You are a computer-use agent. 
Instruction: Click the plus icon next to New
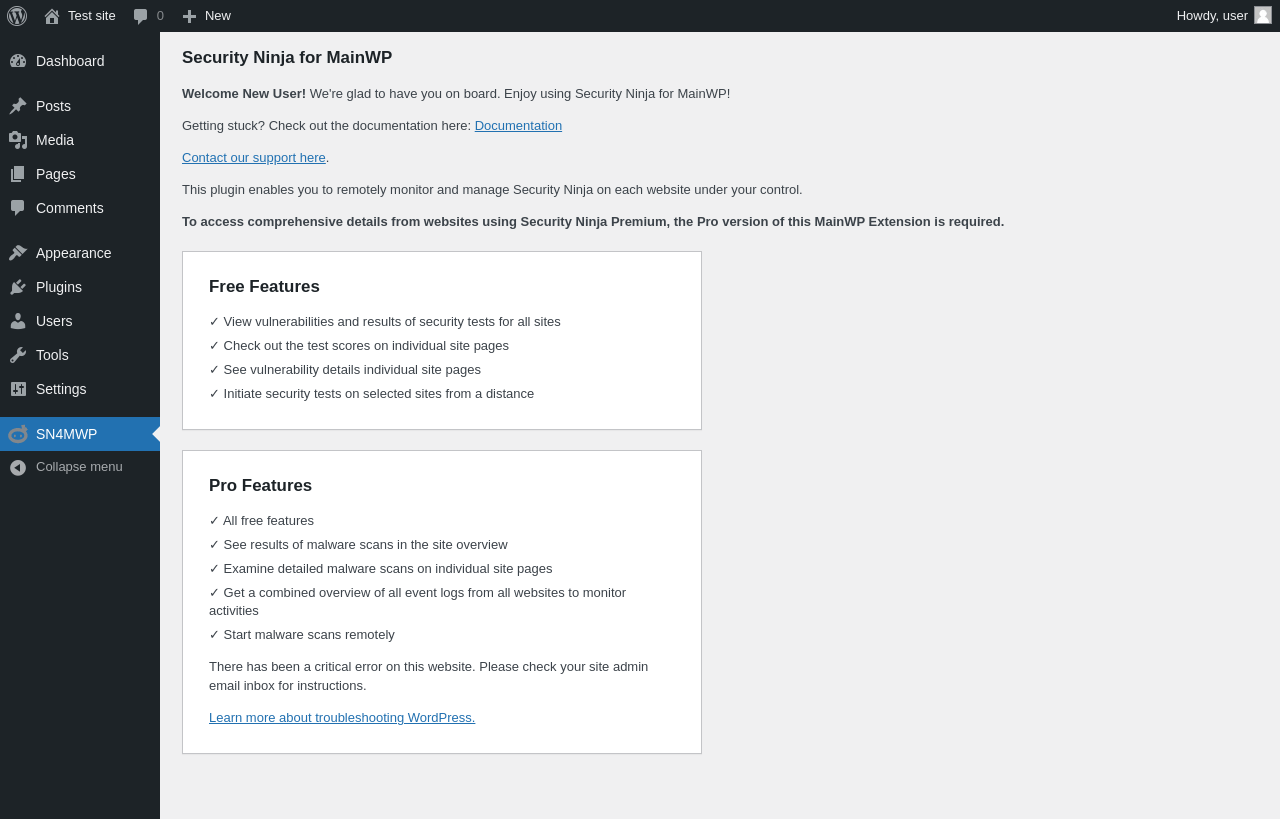coord(189,16)
